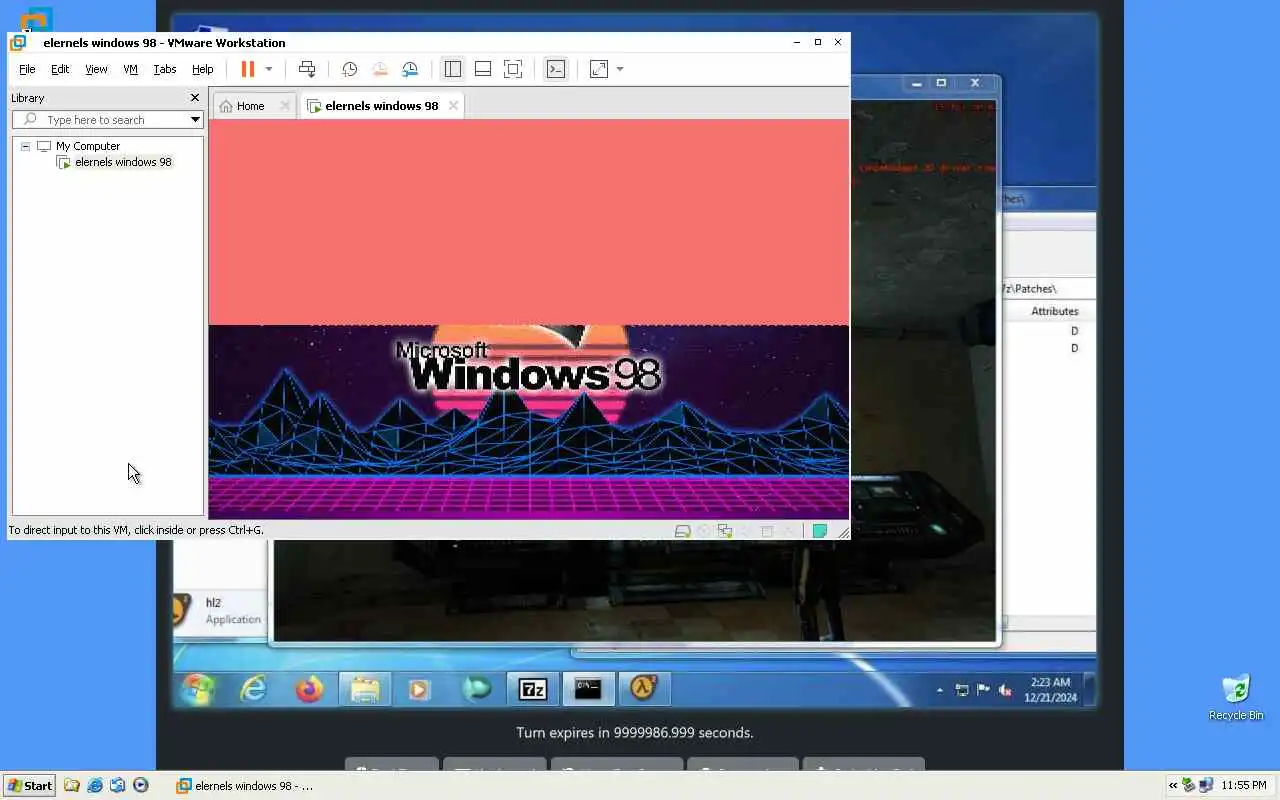
Task: Open the power options dropdown beside Pause
Action: point(268,69)
